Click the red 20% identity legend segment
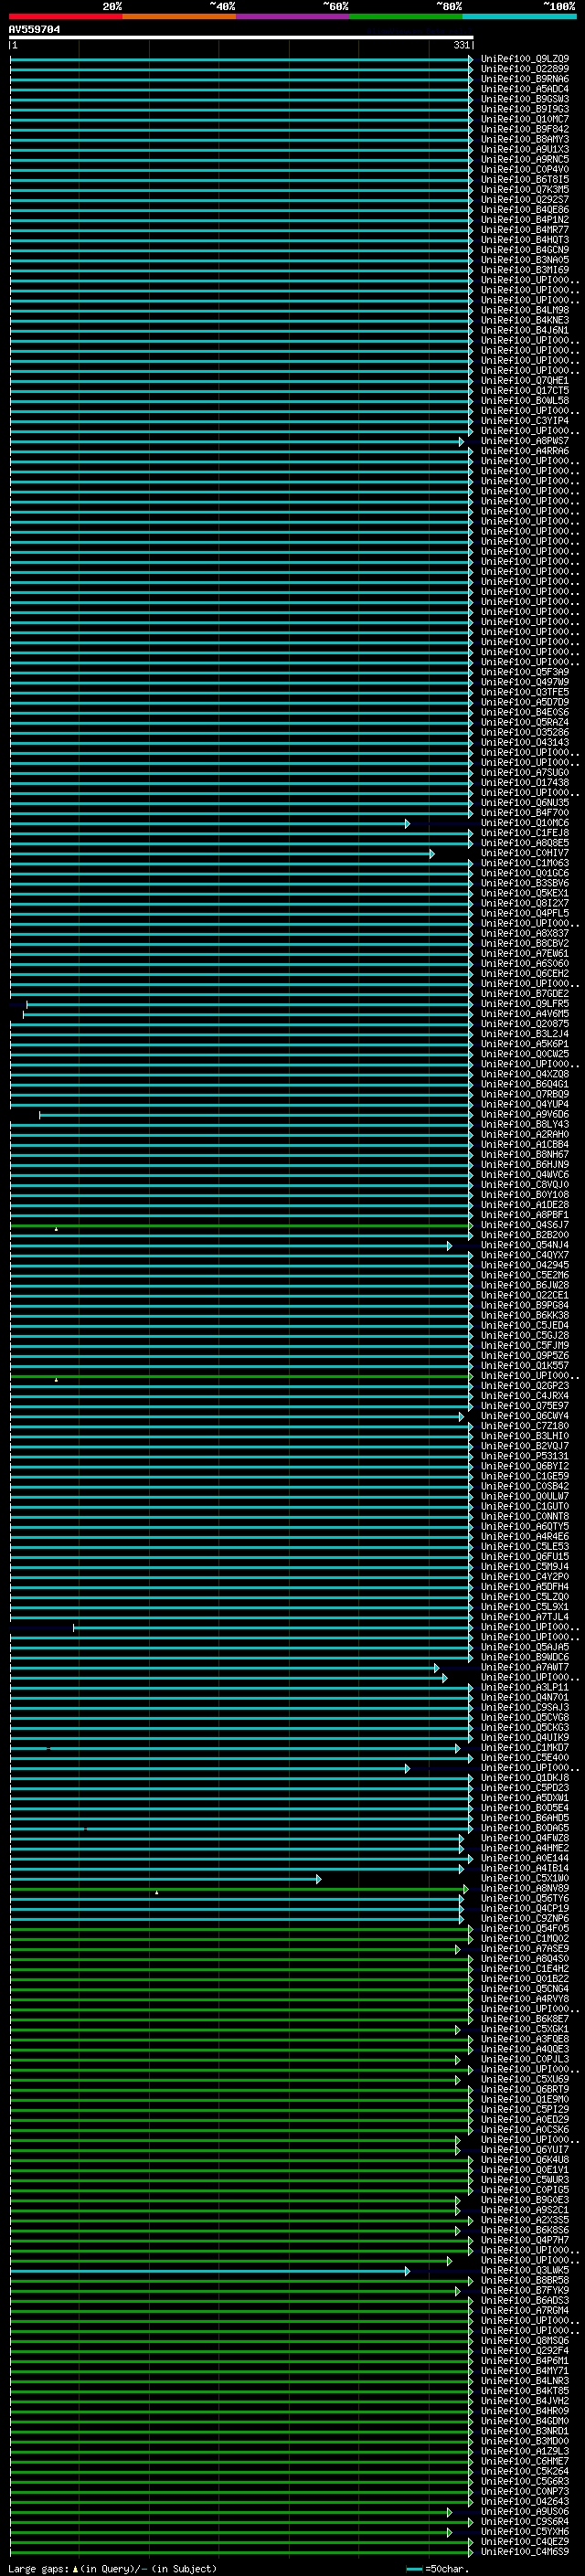The width and height of the screenshot is (585, 2576). click(x=66, y=16)
